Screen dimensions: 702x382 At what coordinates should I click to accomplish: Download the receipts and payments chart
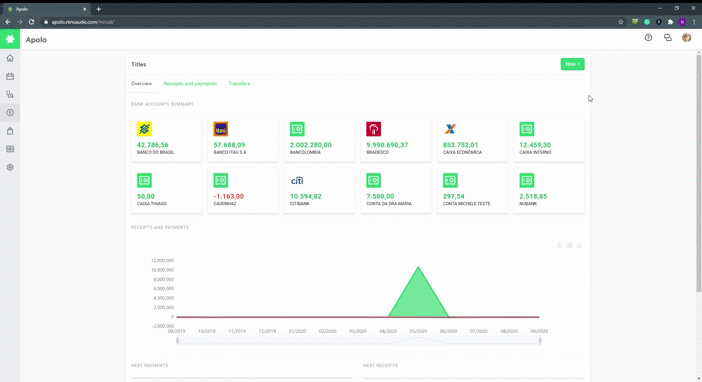pos(579,245)
